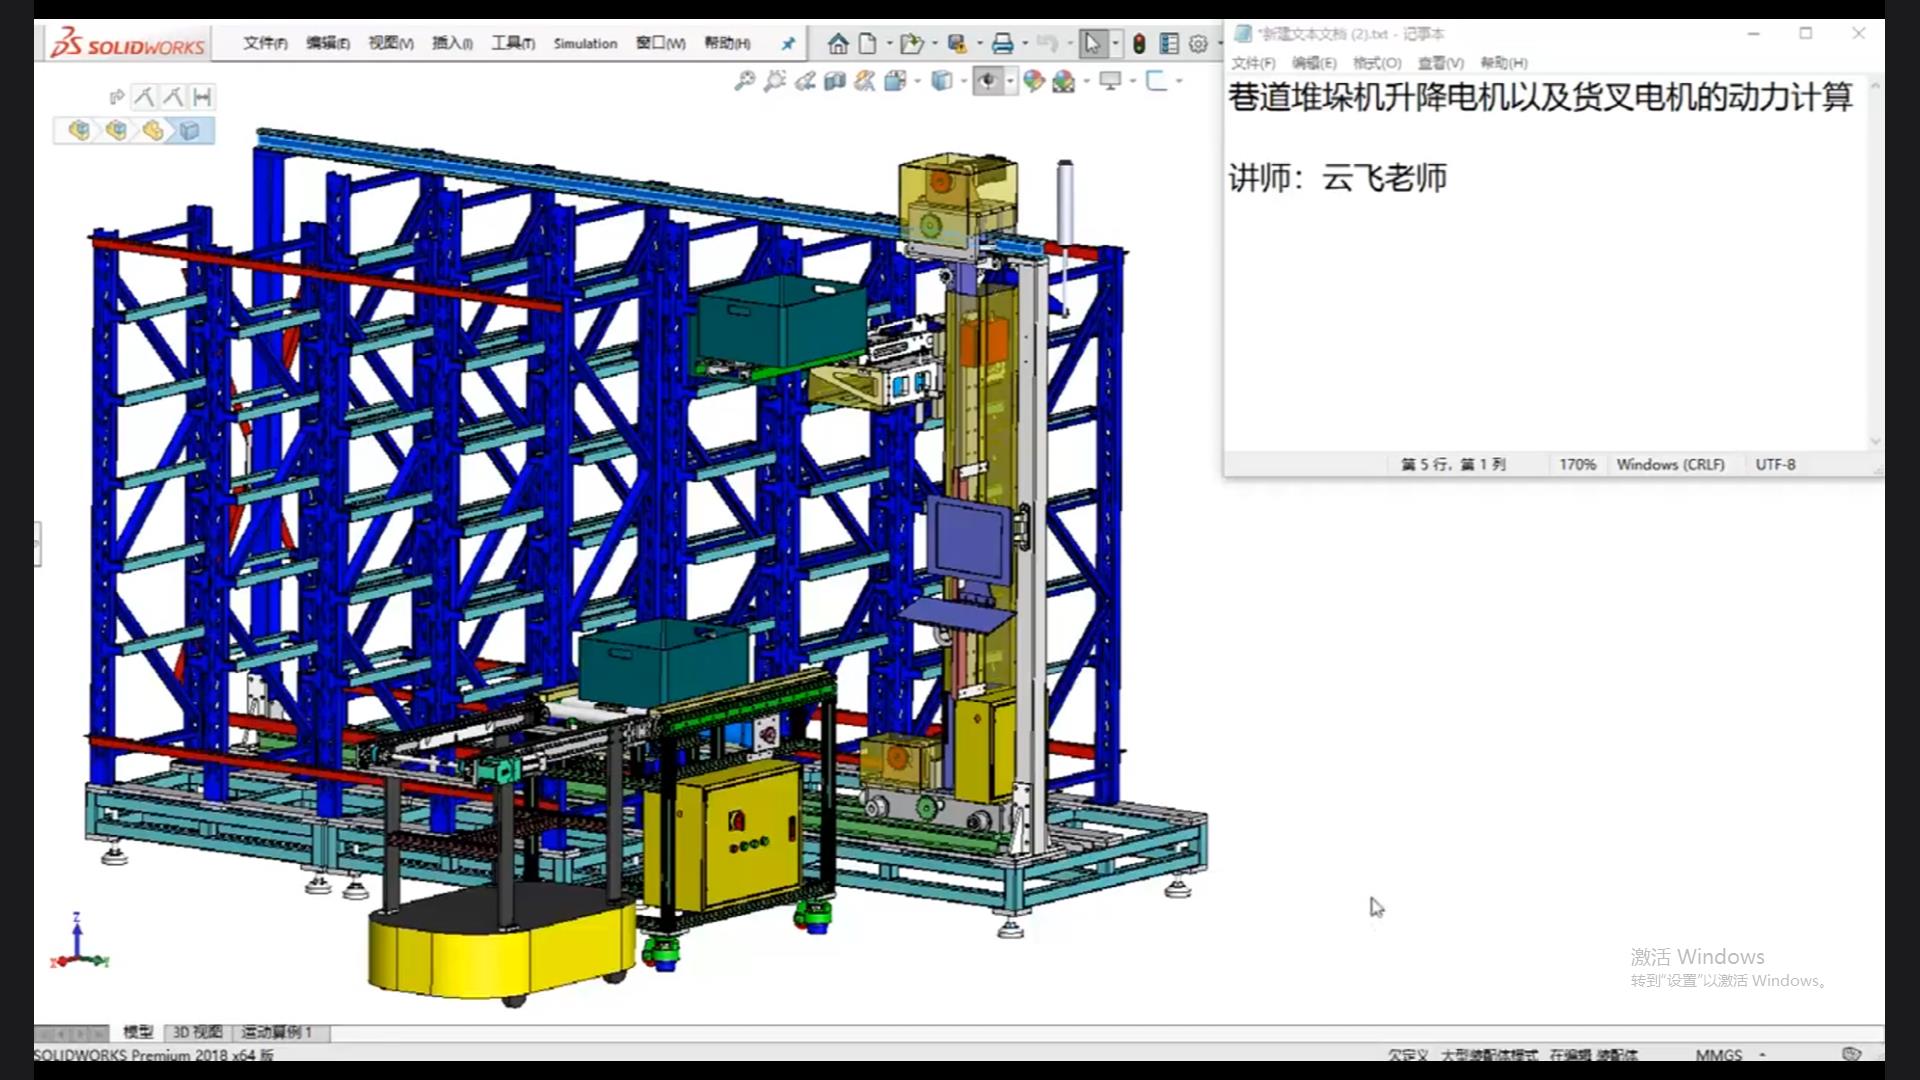1920x1080 pixels.
Task: Click the viewport layout icon
Action: (1156, 81)
